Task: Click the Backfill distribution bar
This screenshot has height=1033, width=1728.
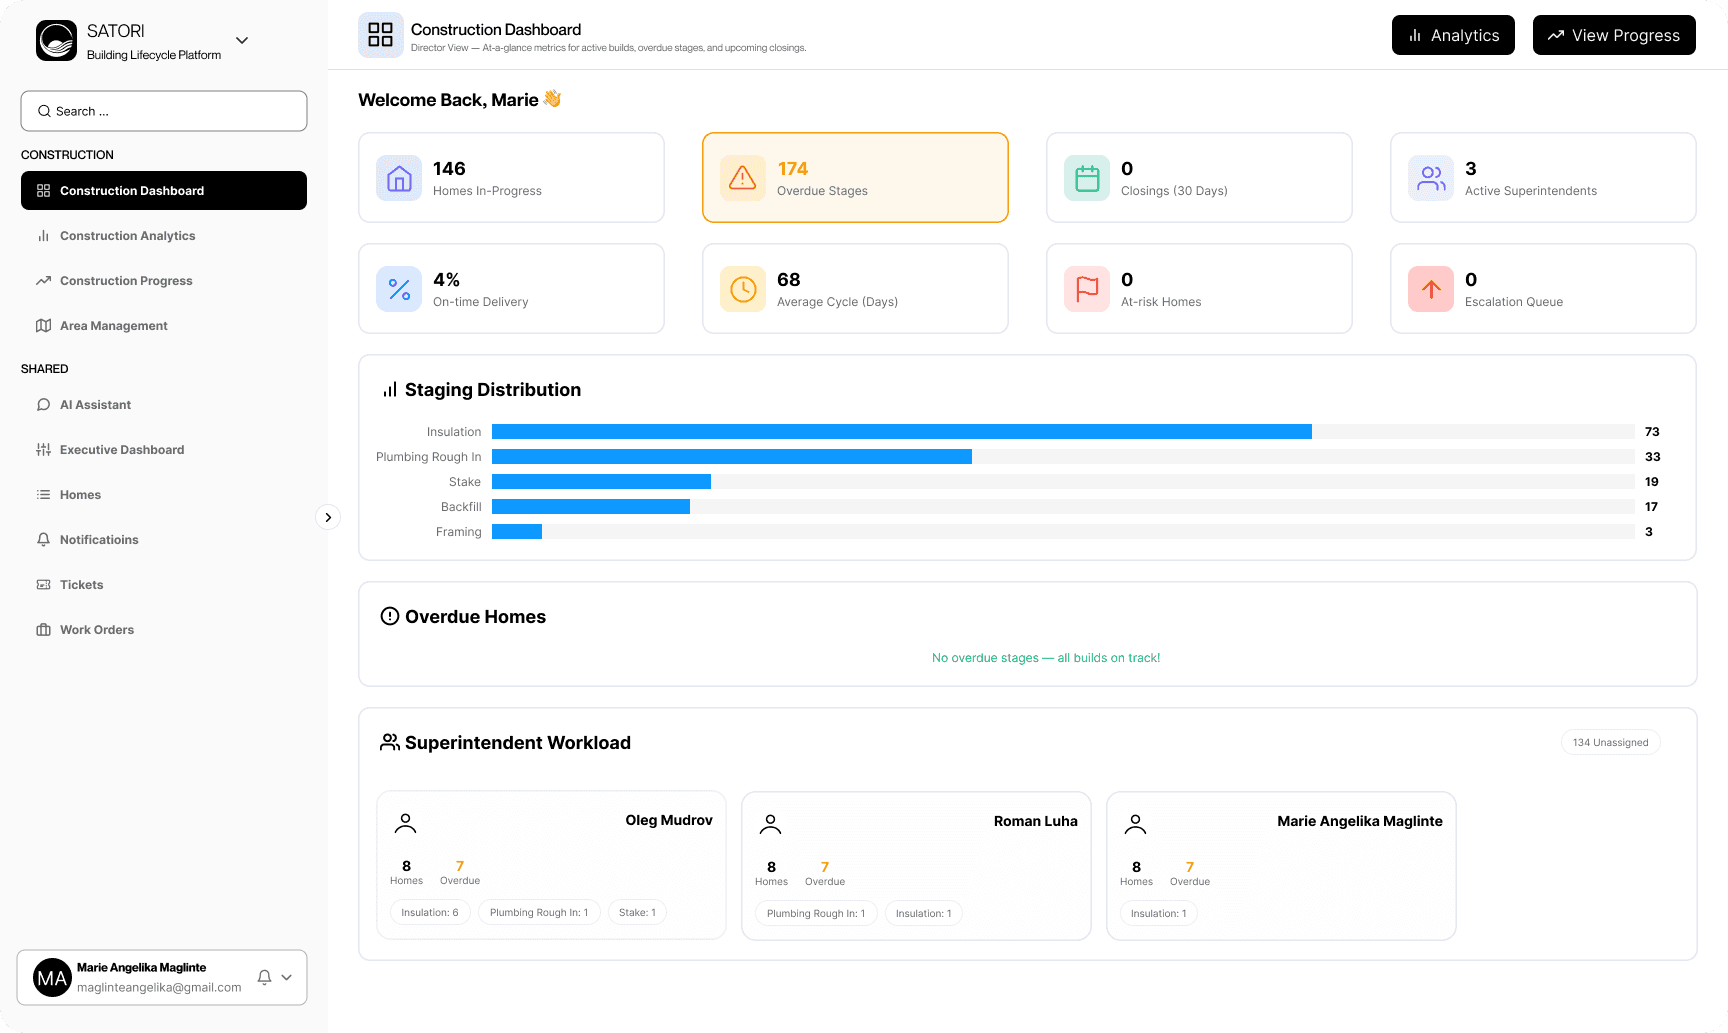Action: point(591,507)
